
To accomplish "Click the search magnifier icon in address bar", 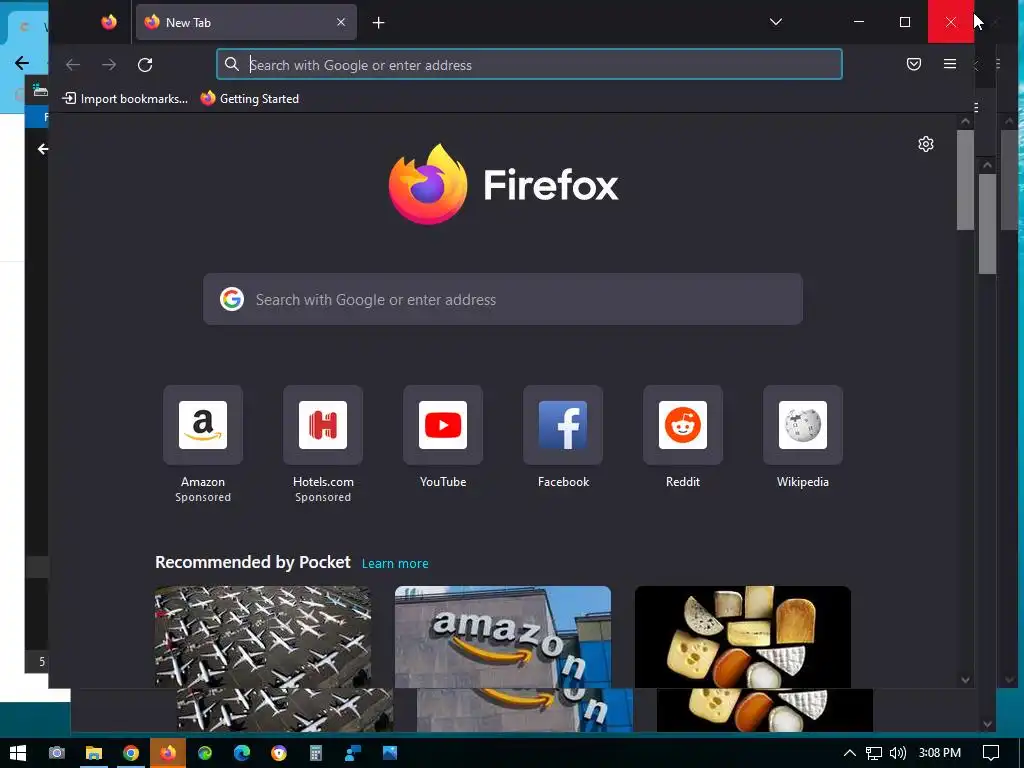I will (232, 64).
